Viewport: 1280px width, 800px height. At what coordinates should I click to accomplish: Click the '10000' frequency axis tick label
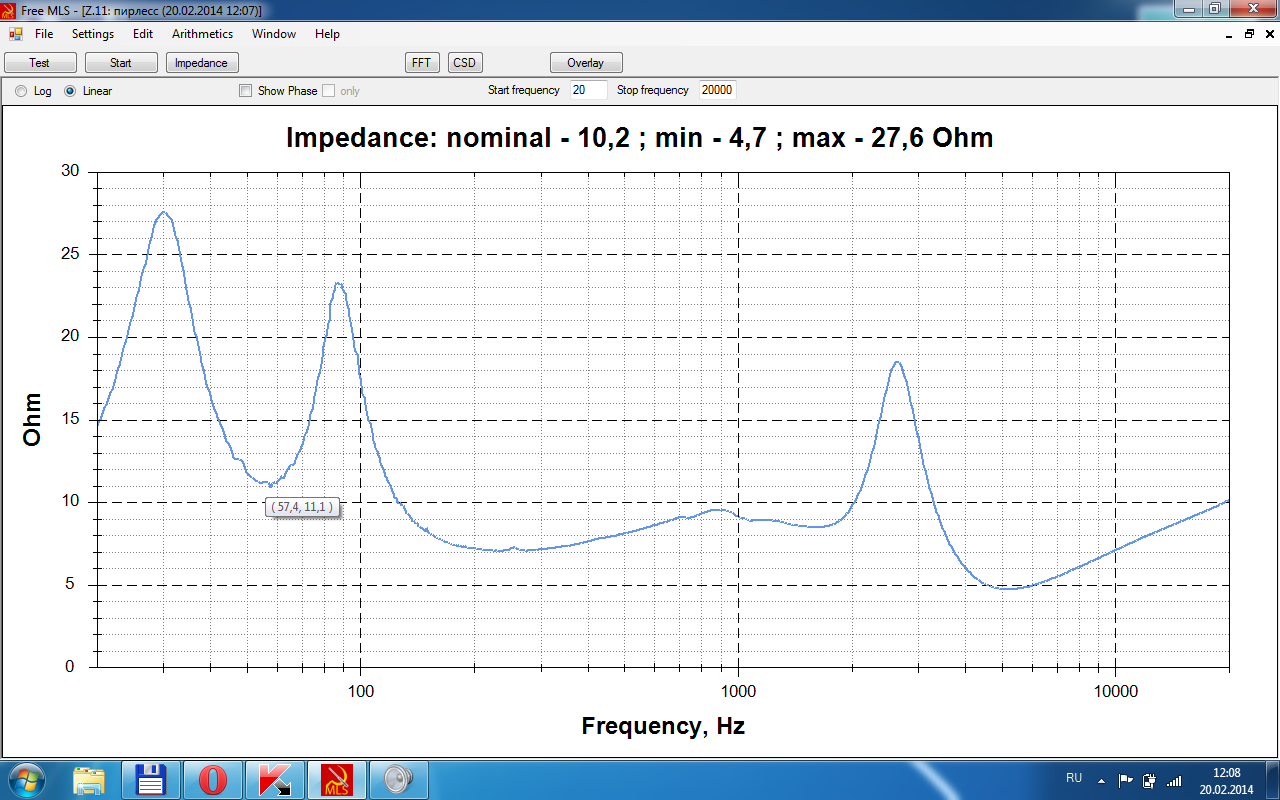[1116, 690]
